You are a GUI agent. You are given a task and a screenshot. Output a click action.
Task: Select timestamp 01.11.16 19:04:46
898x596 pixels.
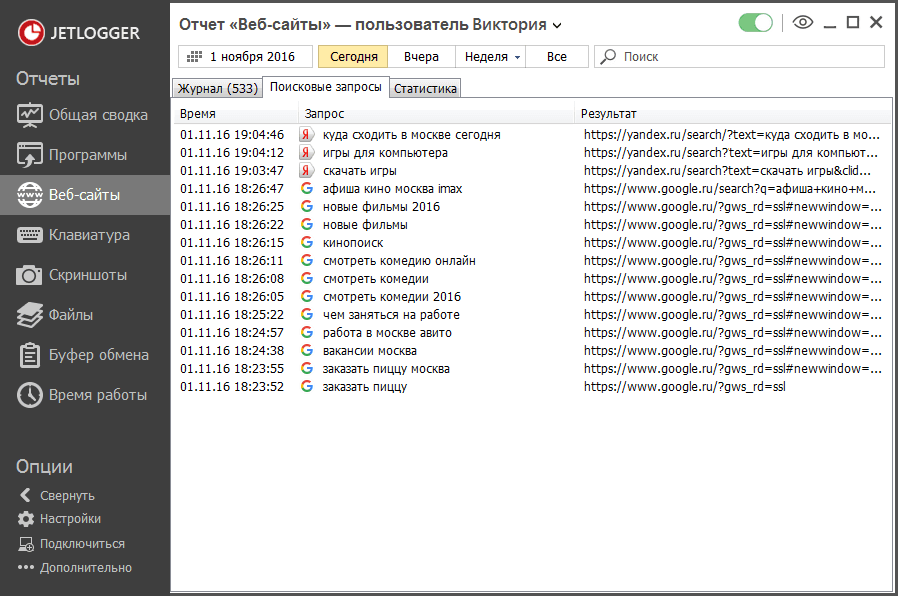(x=231, y=135)
